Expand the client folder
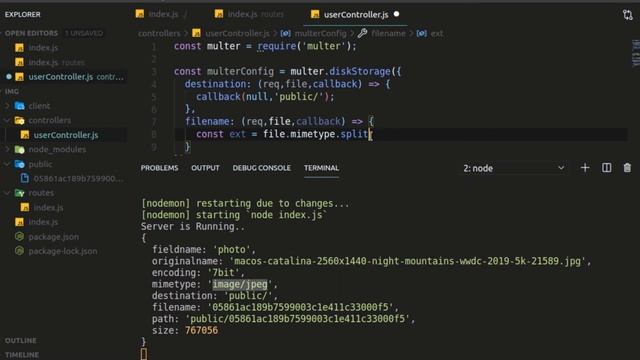Screen dimensions: 640x360 [39, 106]
